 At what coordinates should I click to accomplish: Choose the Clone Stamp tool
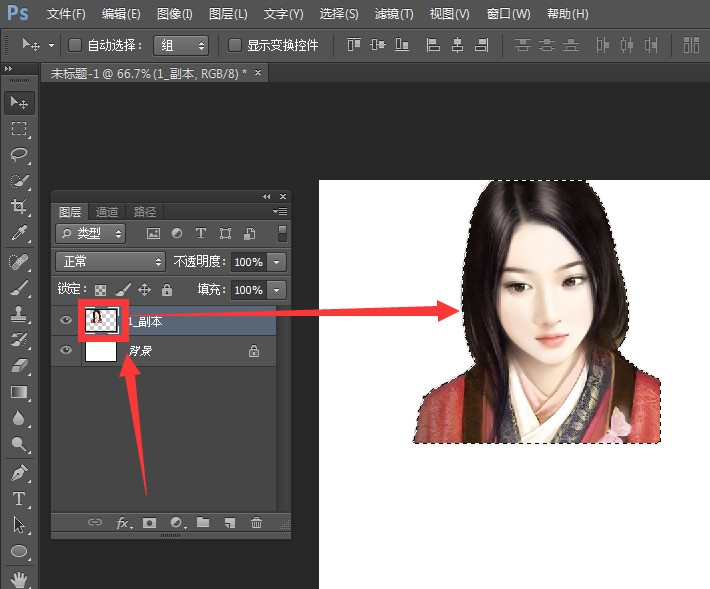(18, 313)
